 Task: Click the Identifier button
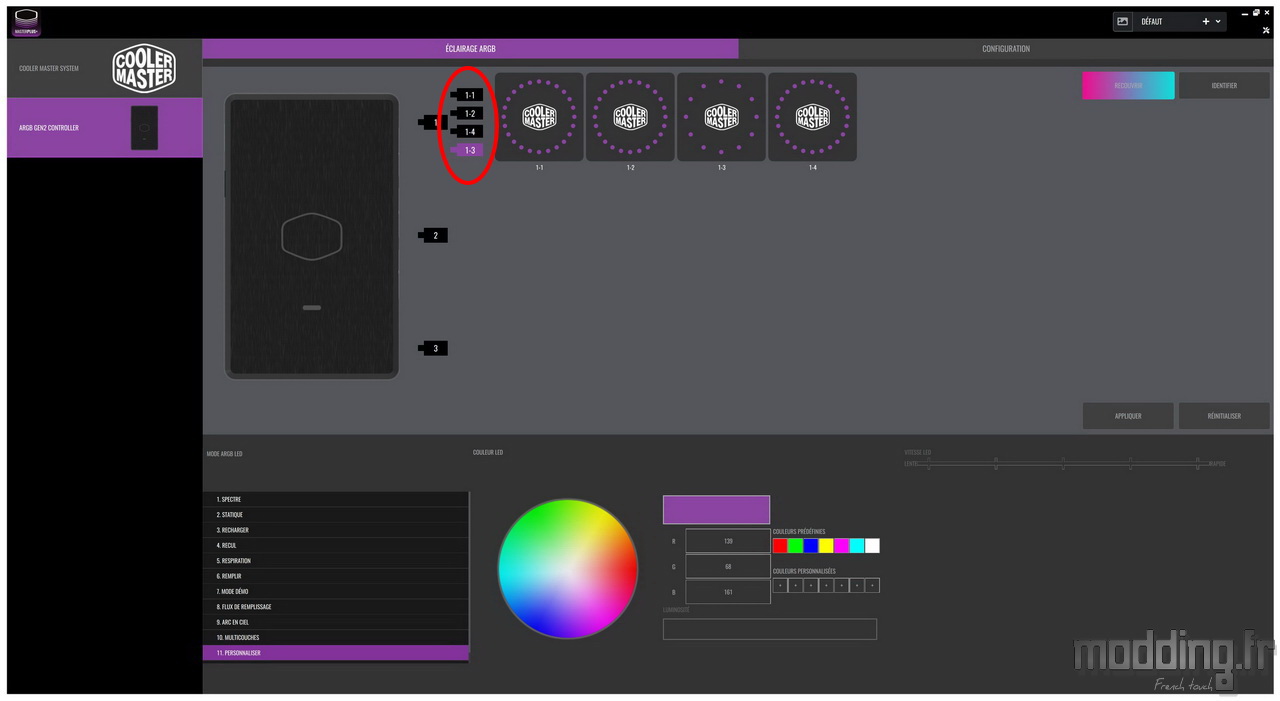click(x=1224, y=86)
